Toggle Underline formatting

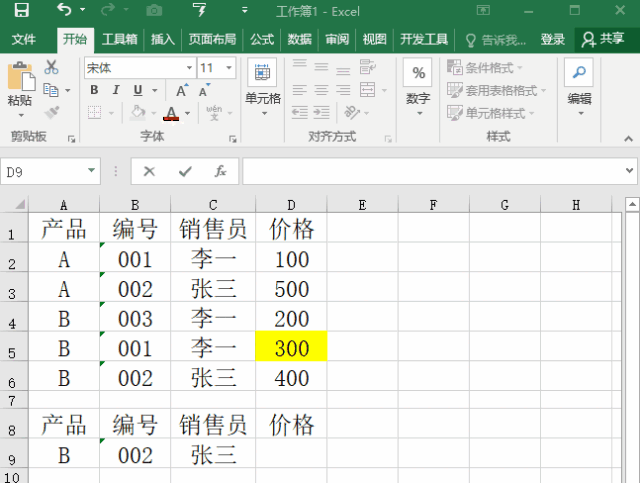138,90
